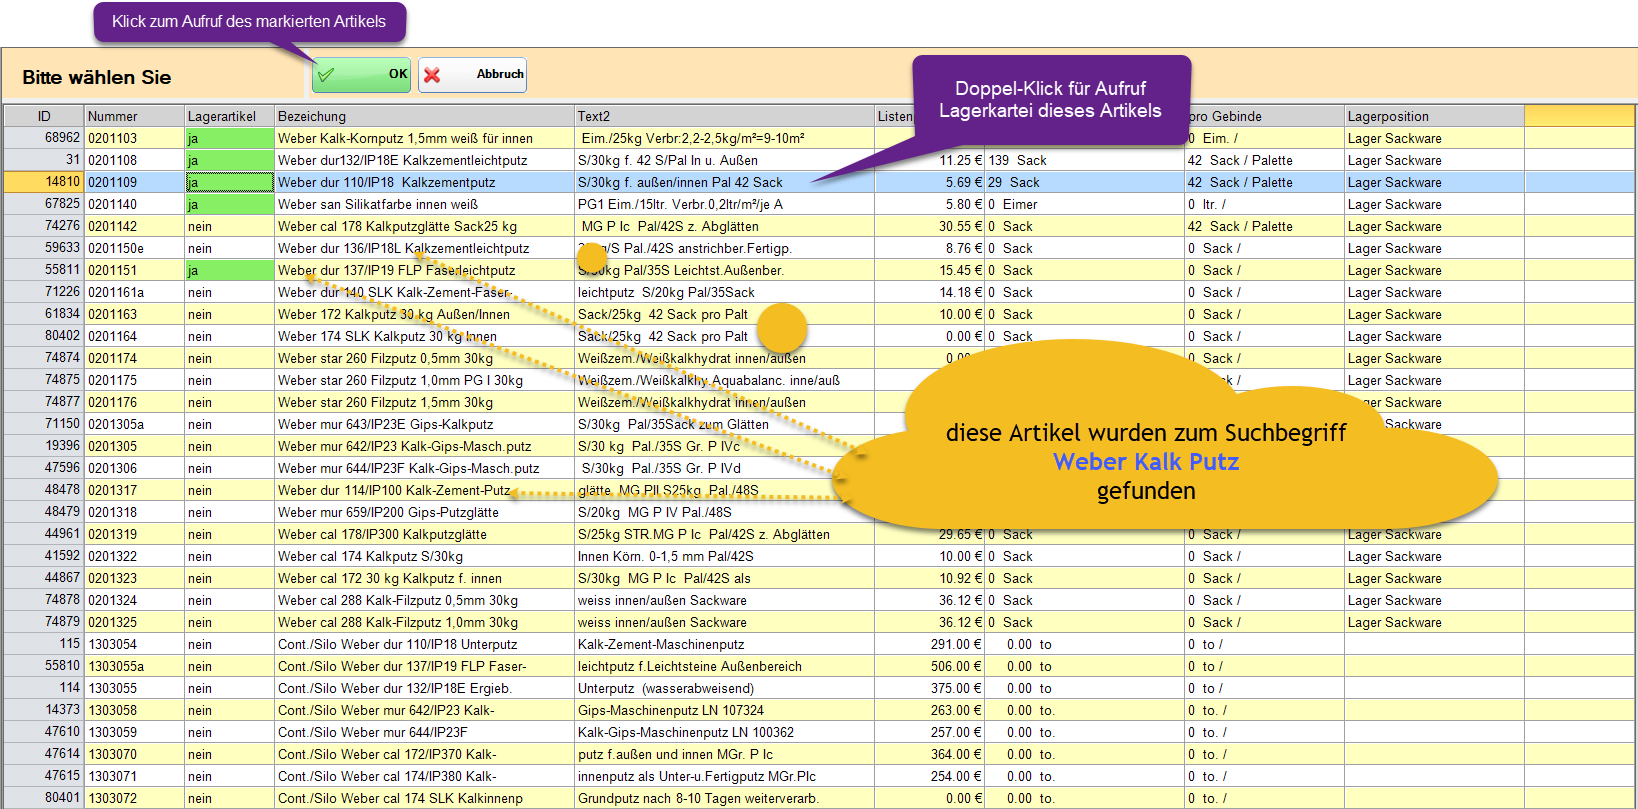The height and width of the screenshot is (809, 1638).
Task: Click article number 1303055a
Action: [x=135, y=666]
